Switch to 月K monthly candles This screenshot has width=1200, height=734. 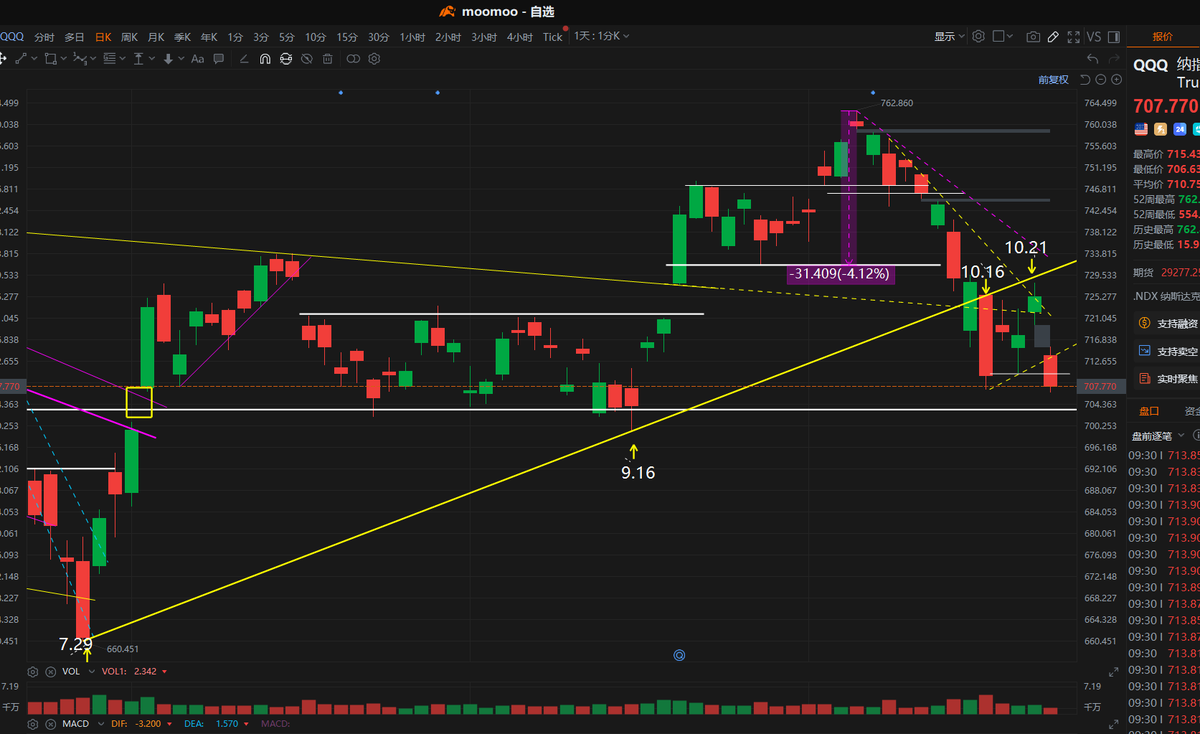coord(156,37)
